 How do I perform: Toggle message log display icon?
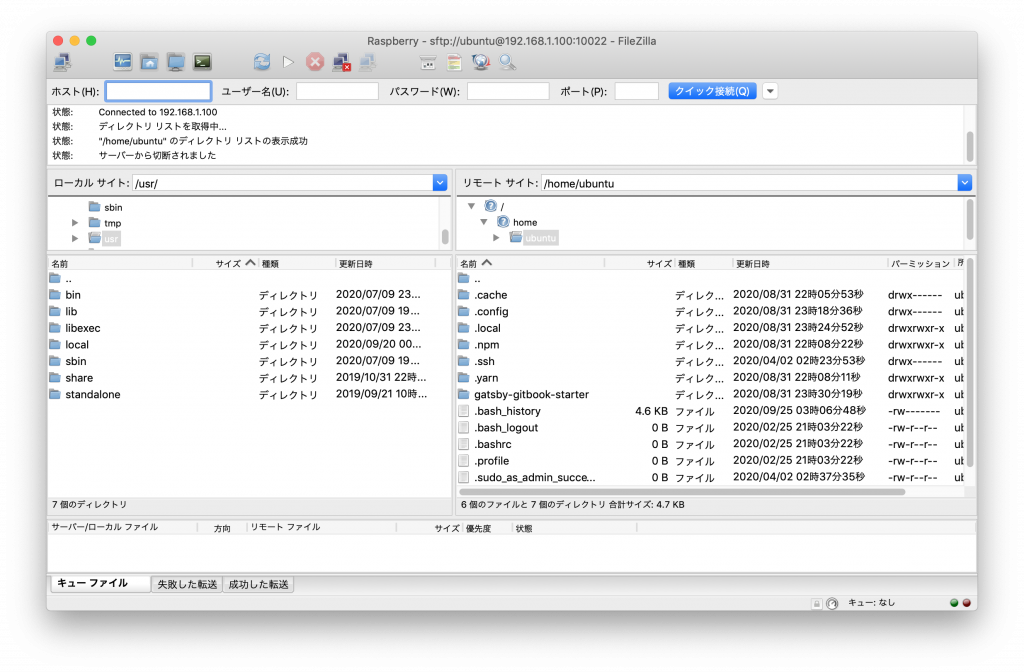(x=122, y=62)
